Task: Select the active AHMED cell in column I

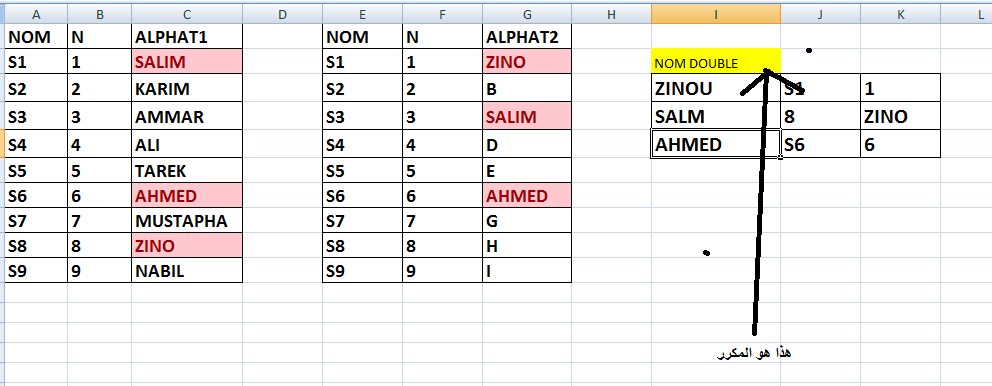Action: point(716,144)
